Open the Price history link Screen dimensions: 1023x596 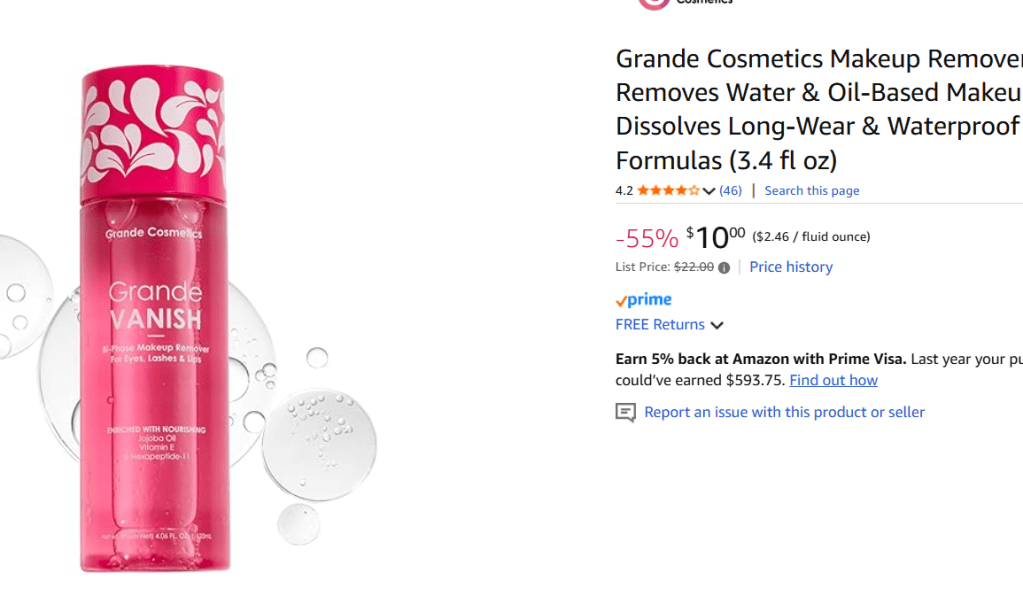790,267
